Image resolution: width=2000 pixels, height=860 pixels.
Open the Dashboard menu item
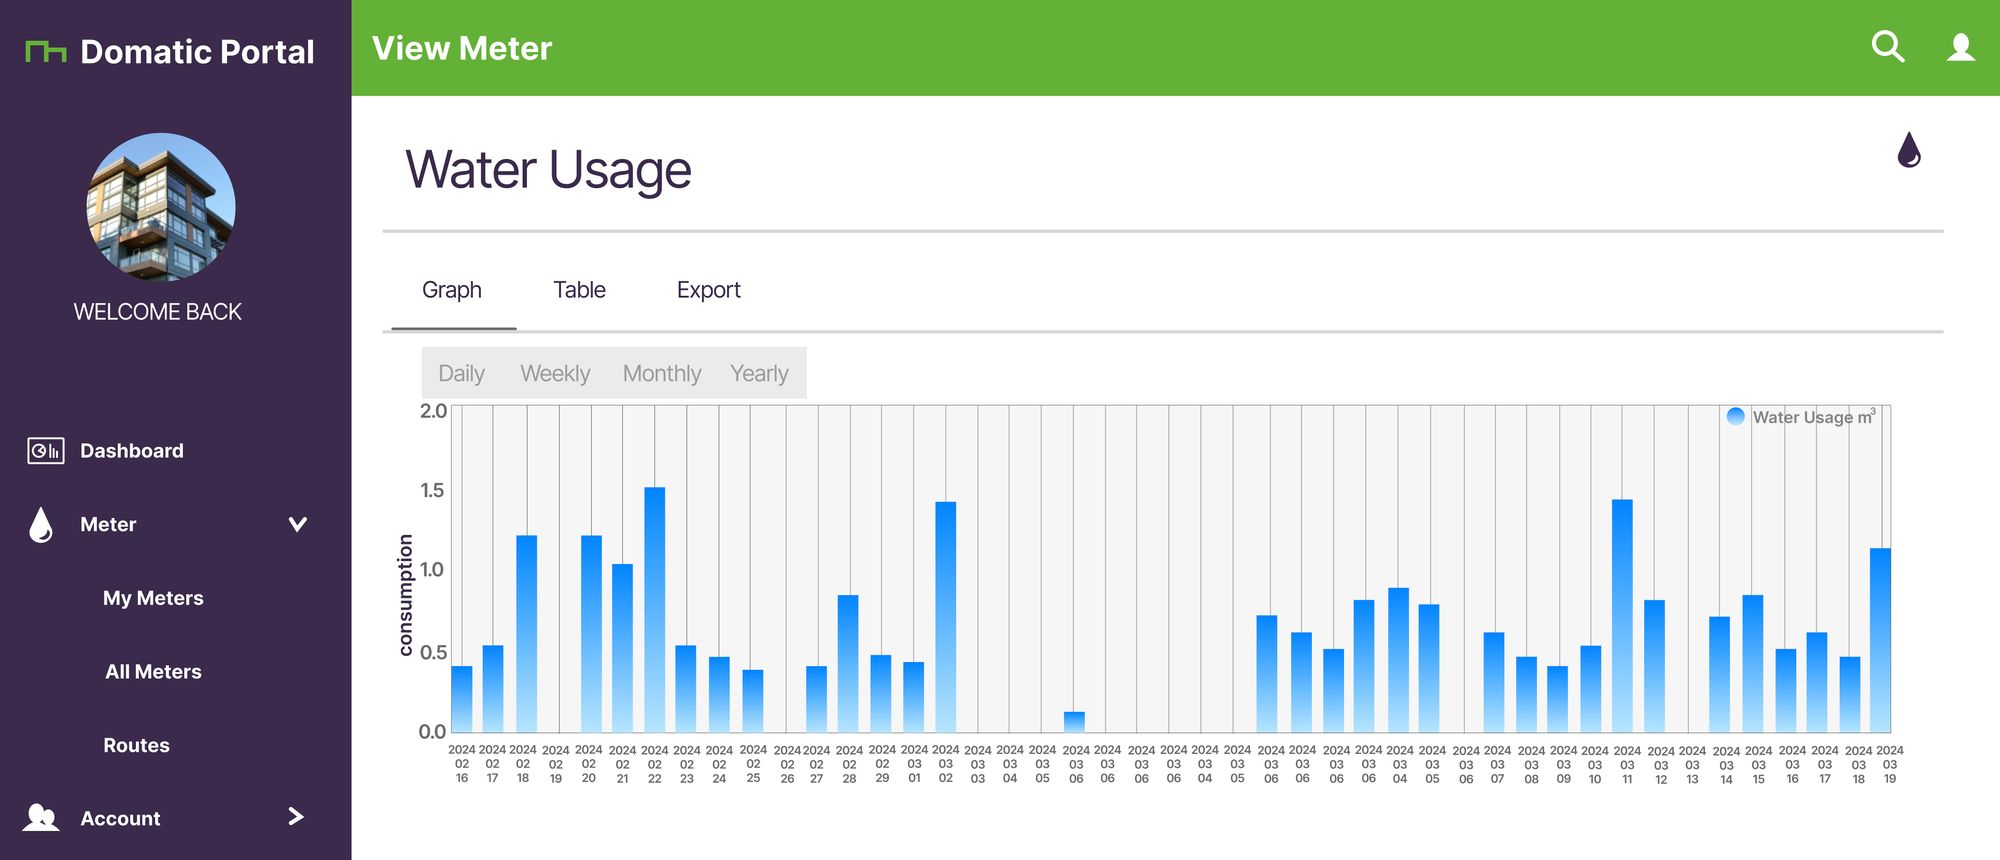point(132,451)
